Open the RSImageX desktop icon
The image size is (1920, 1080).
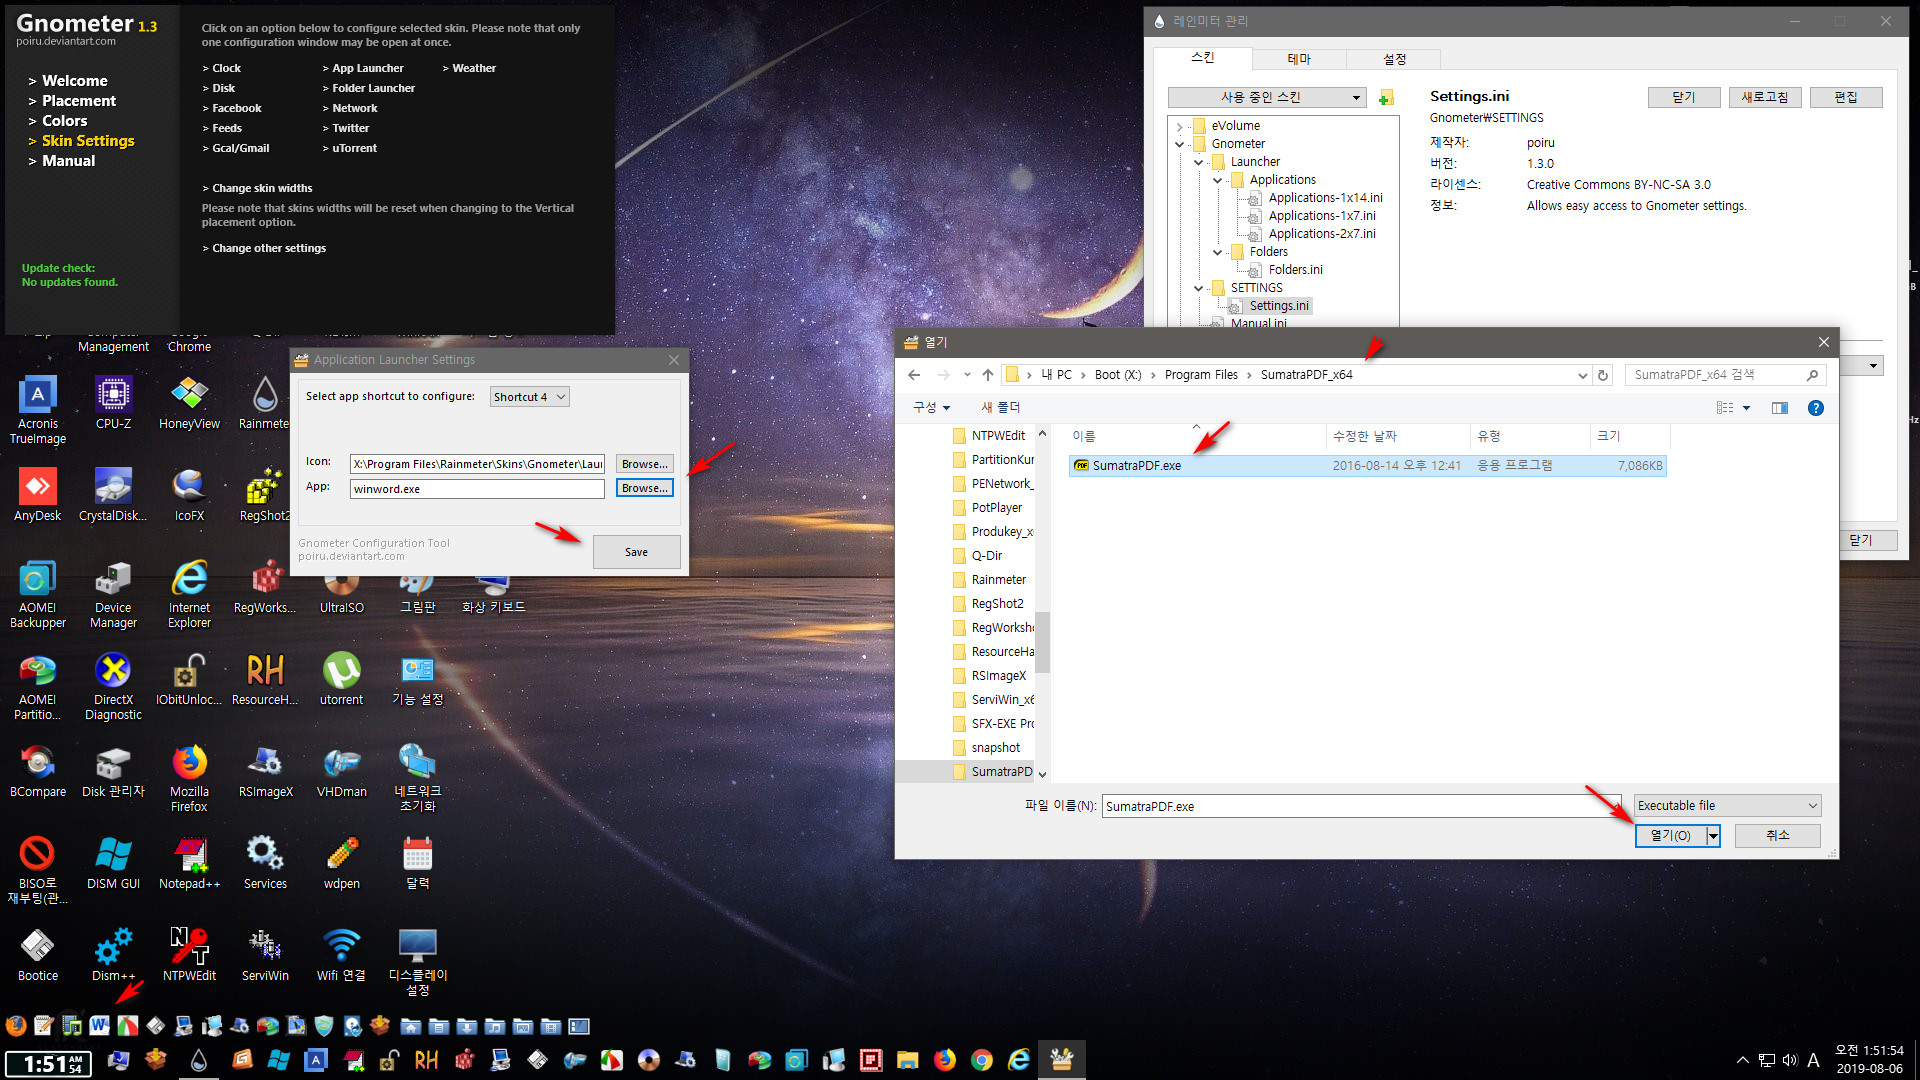pyautogui.click(x=265, y=771)
